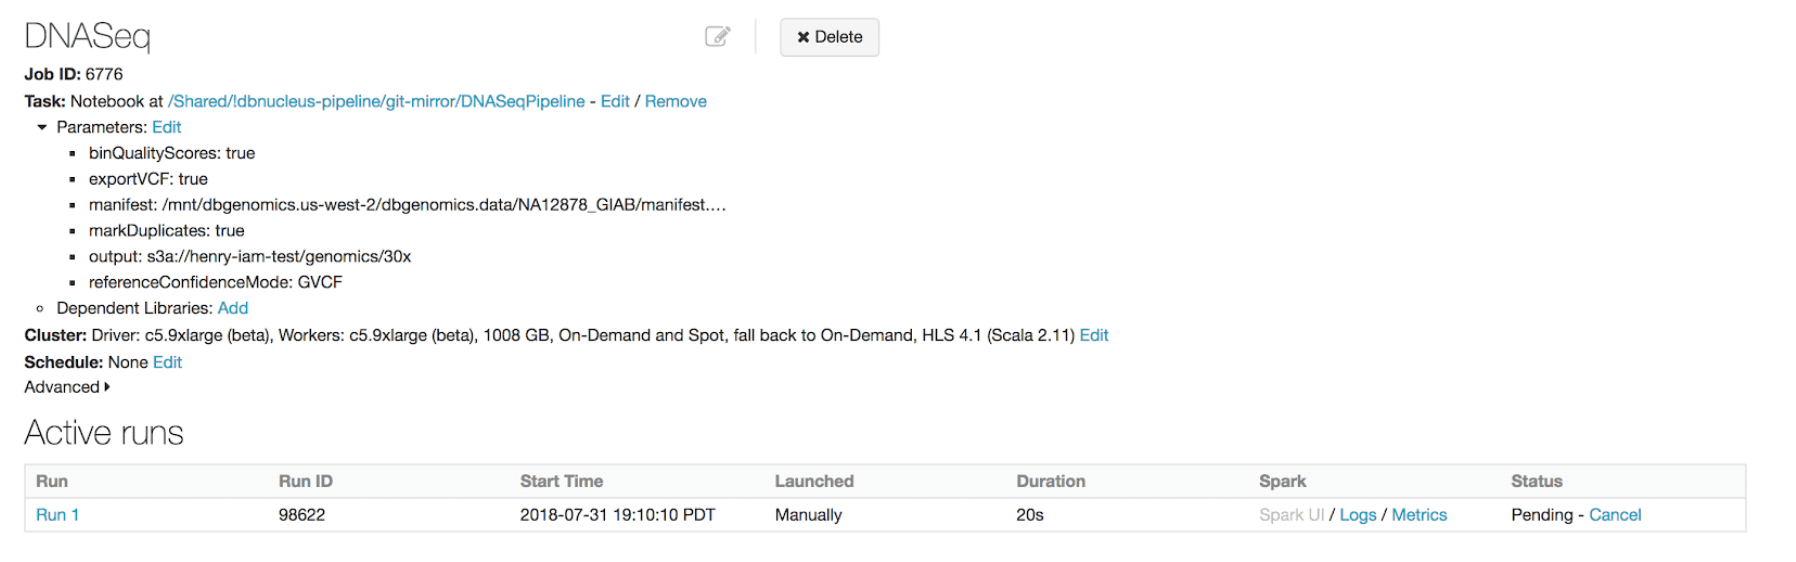Click the edit job name pencil icon
The height and width of the screenshot is (562, 1796).
click(x=717, y=37)
